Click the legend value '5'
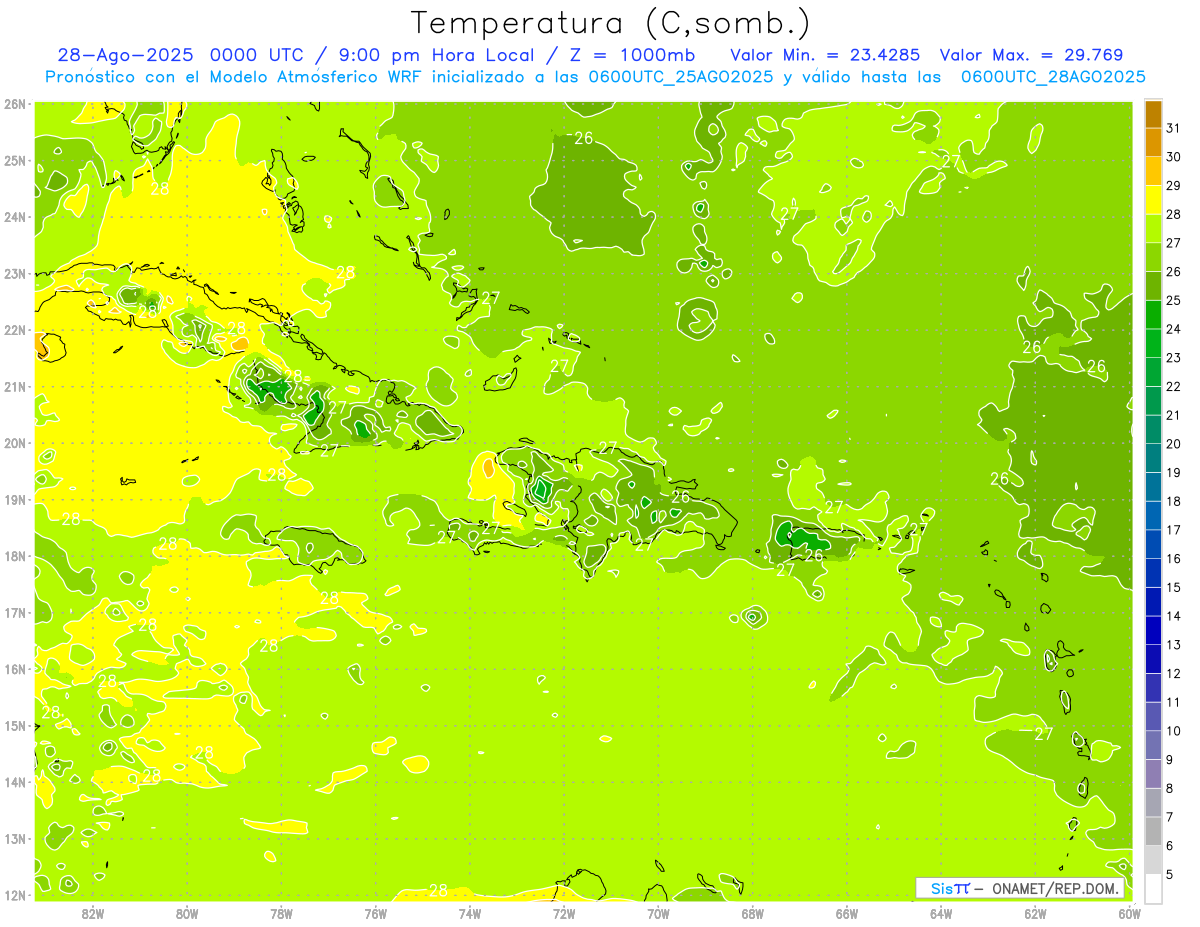 1170,874
